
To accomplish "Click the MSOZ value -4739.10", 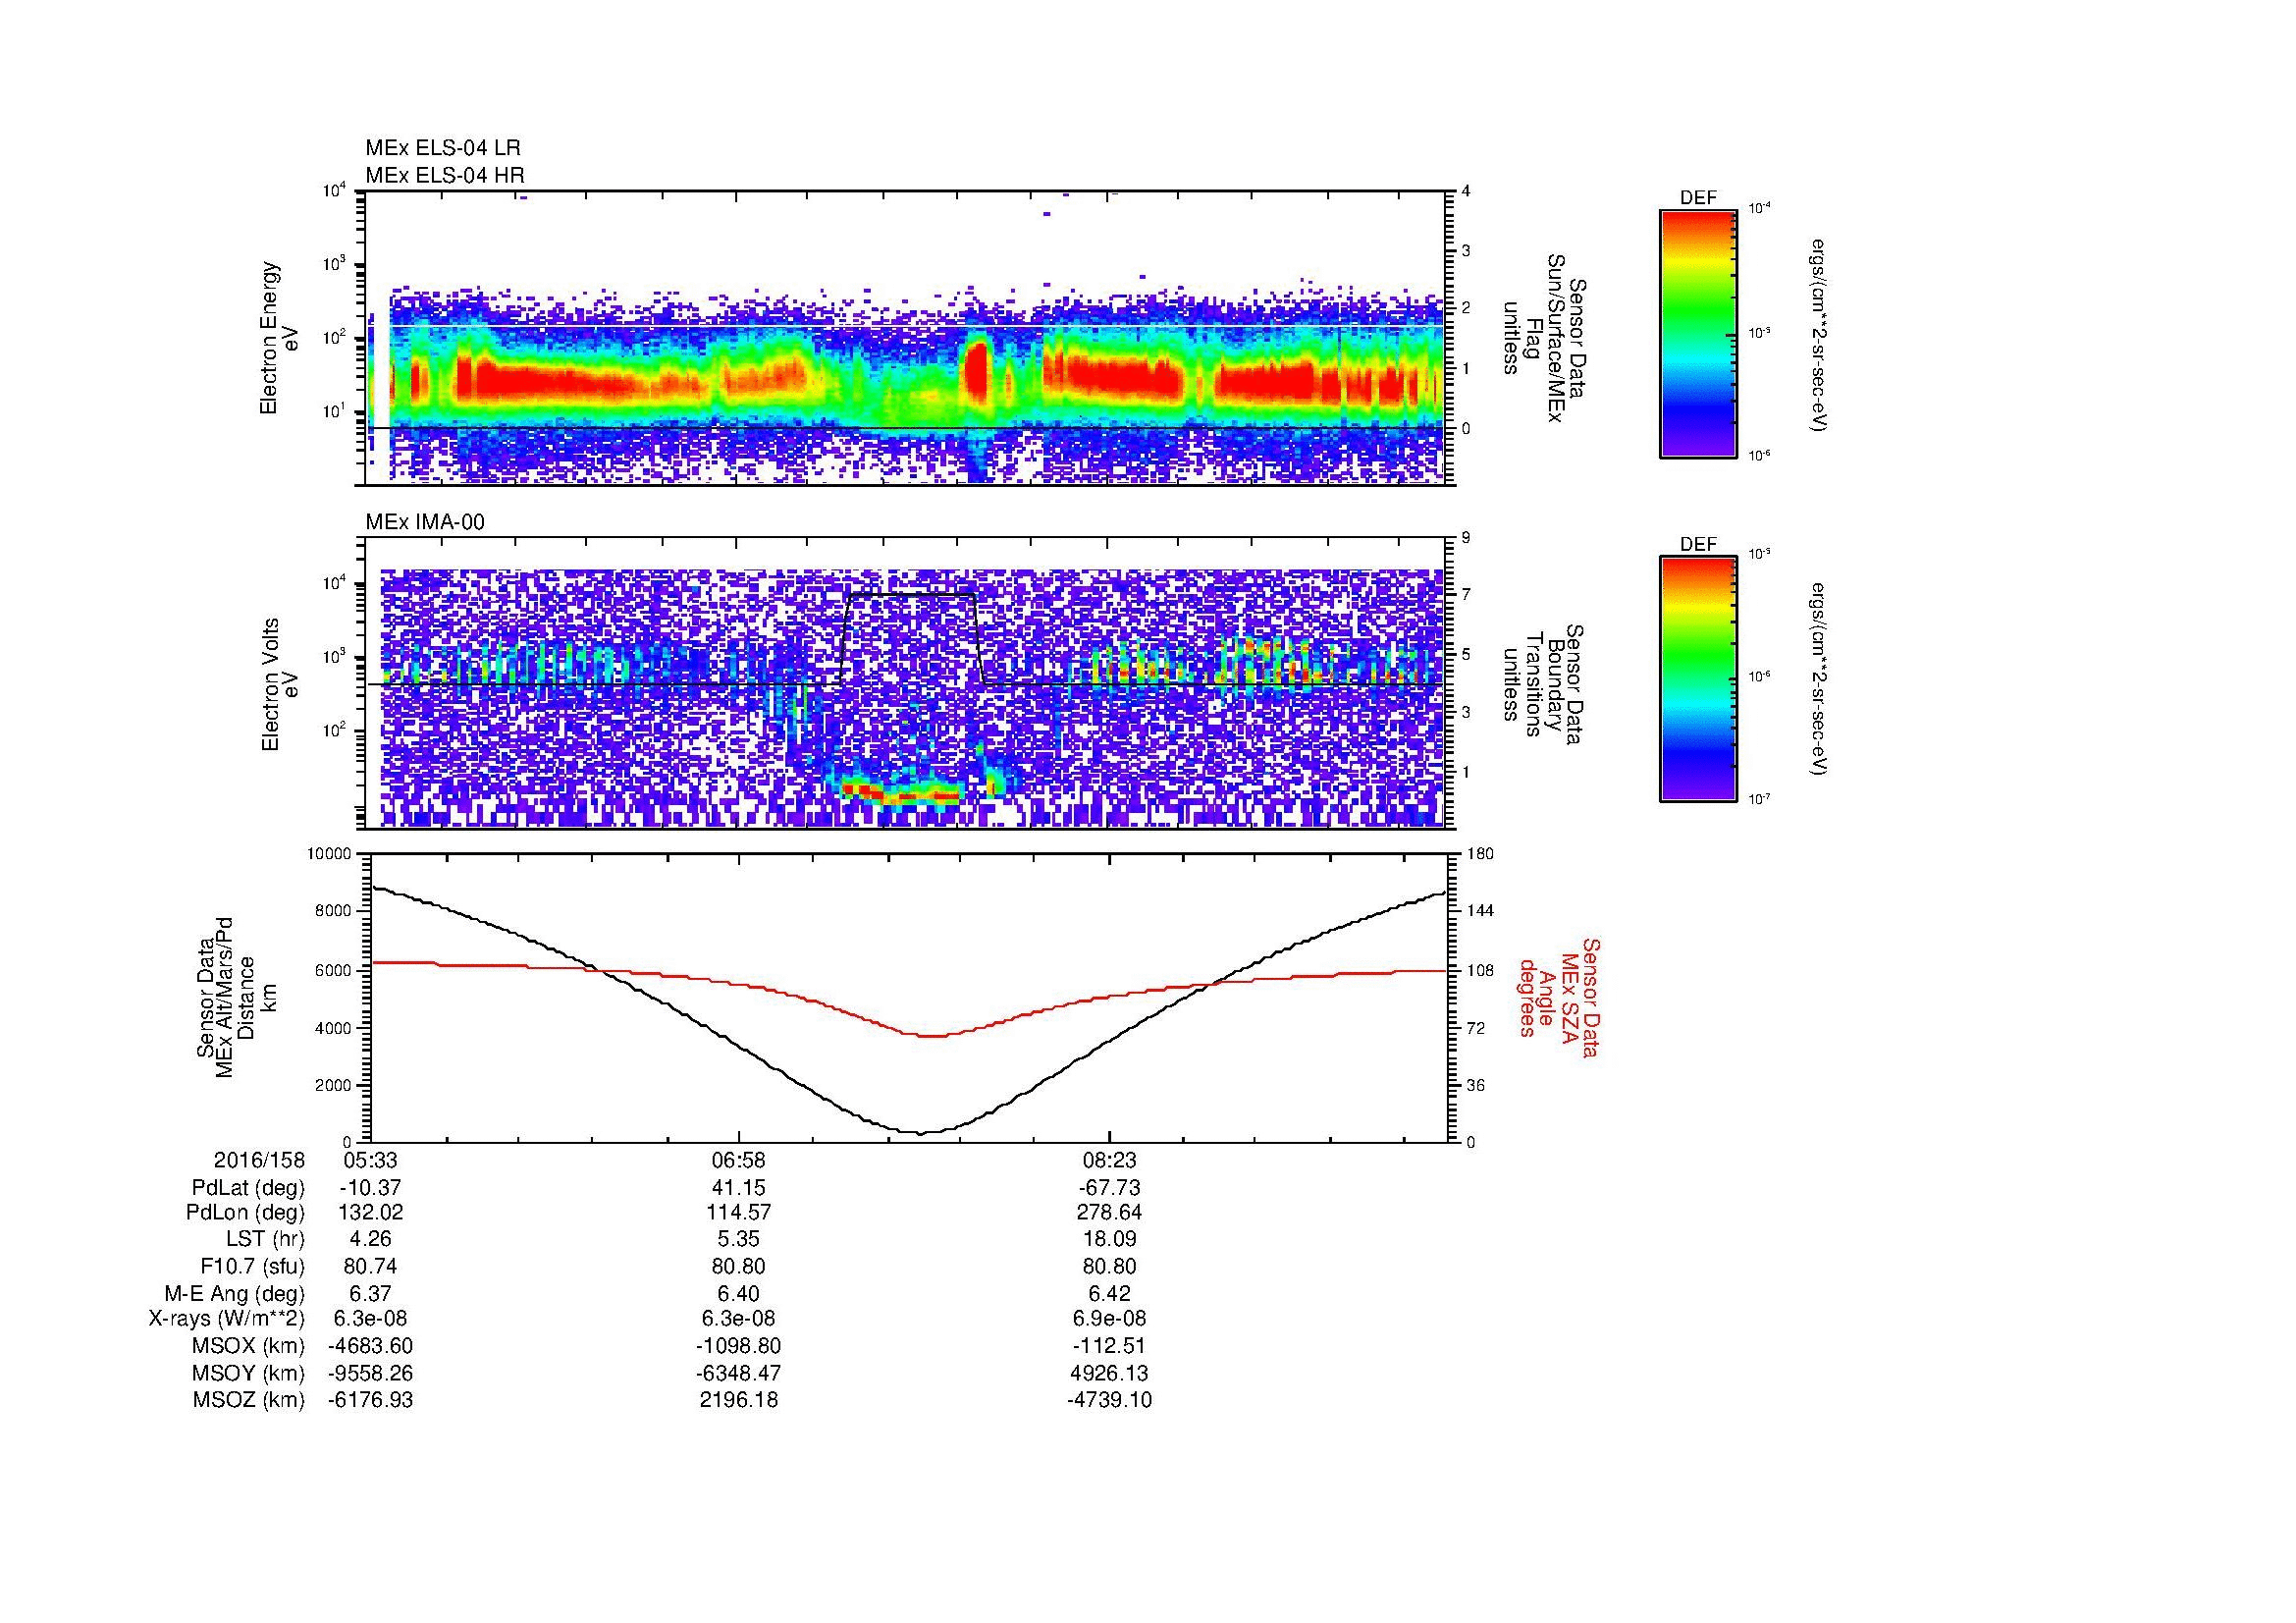I will pos(1110,1400).
